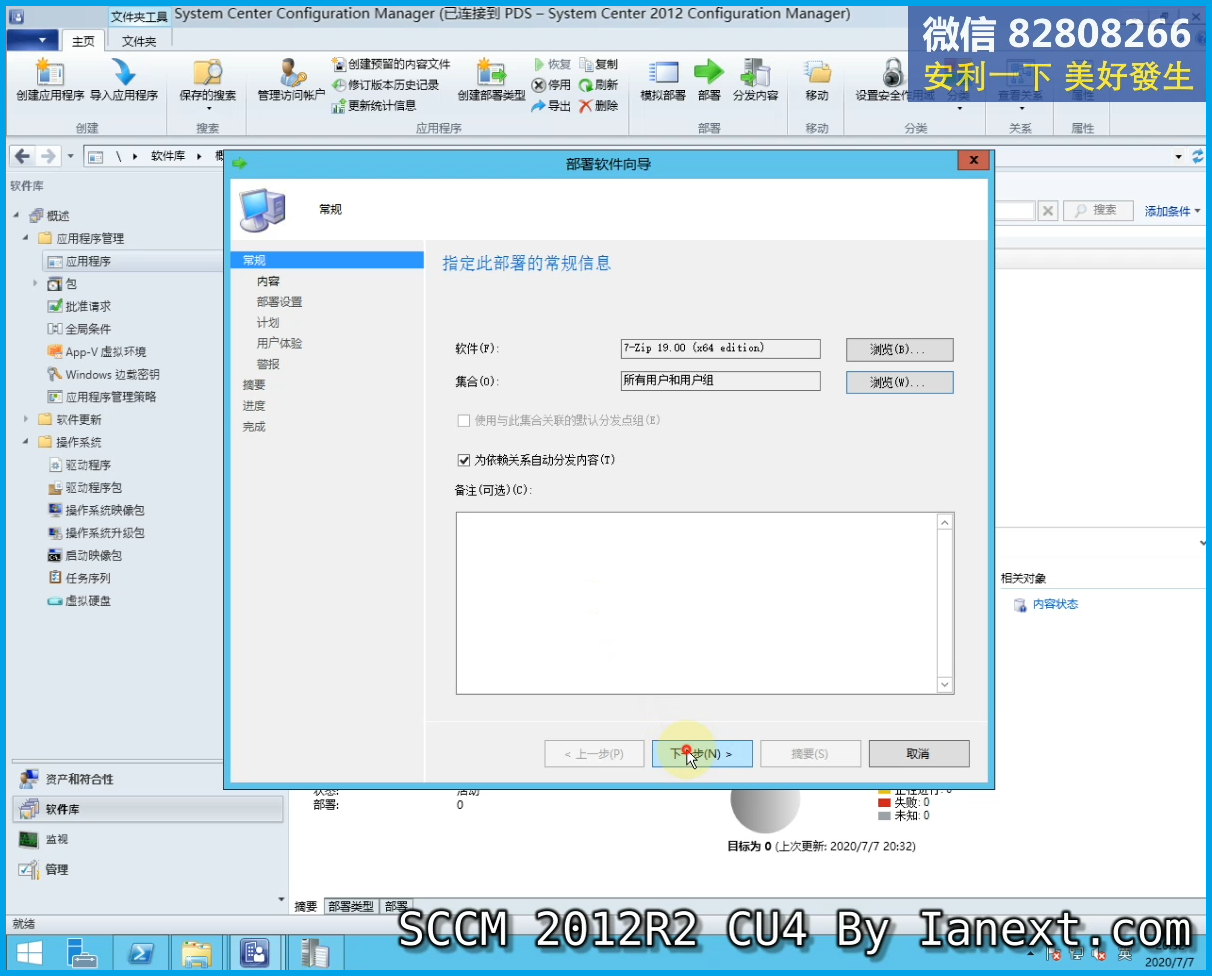Select 任务序列 in the tree
Image resolution: width=1212 pixels, height=976 pixels.
point(80,578)
